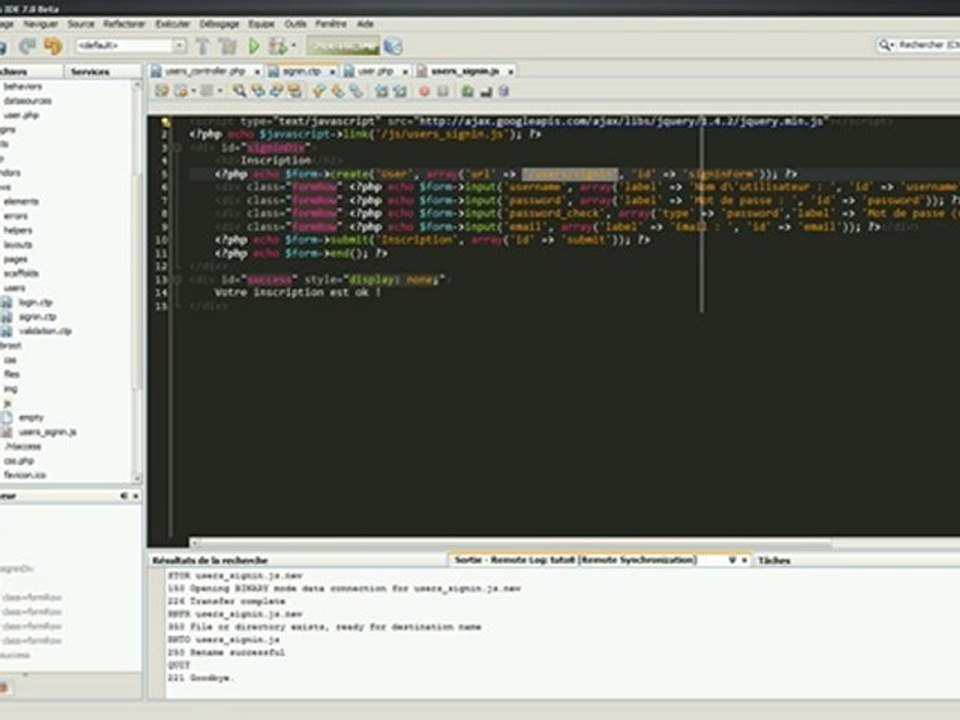Open the Aide menu
The width and height of the screenshot is (960, 720).
[x=365, y=24]
